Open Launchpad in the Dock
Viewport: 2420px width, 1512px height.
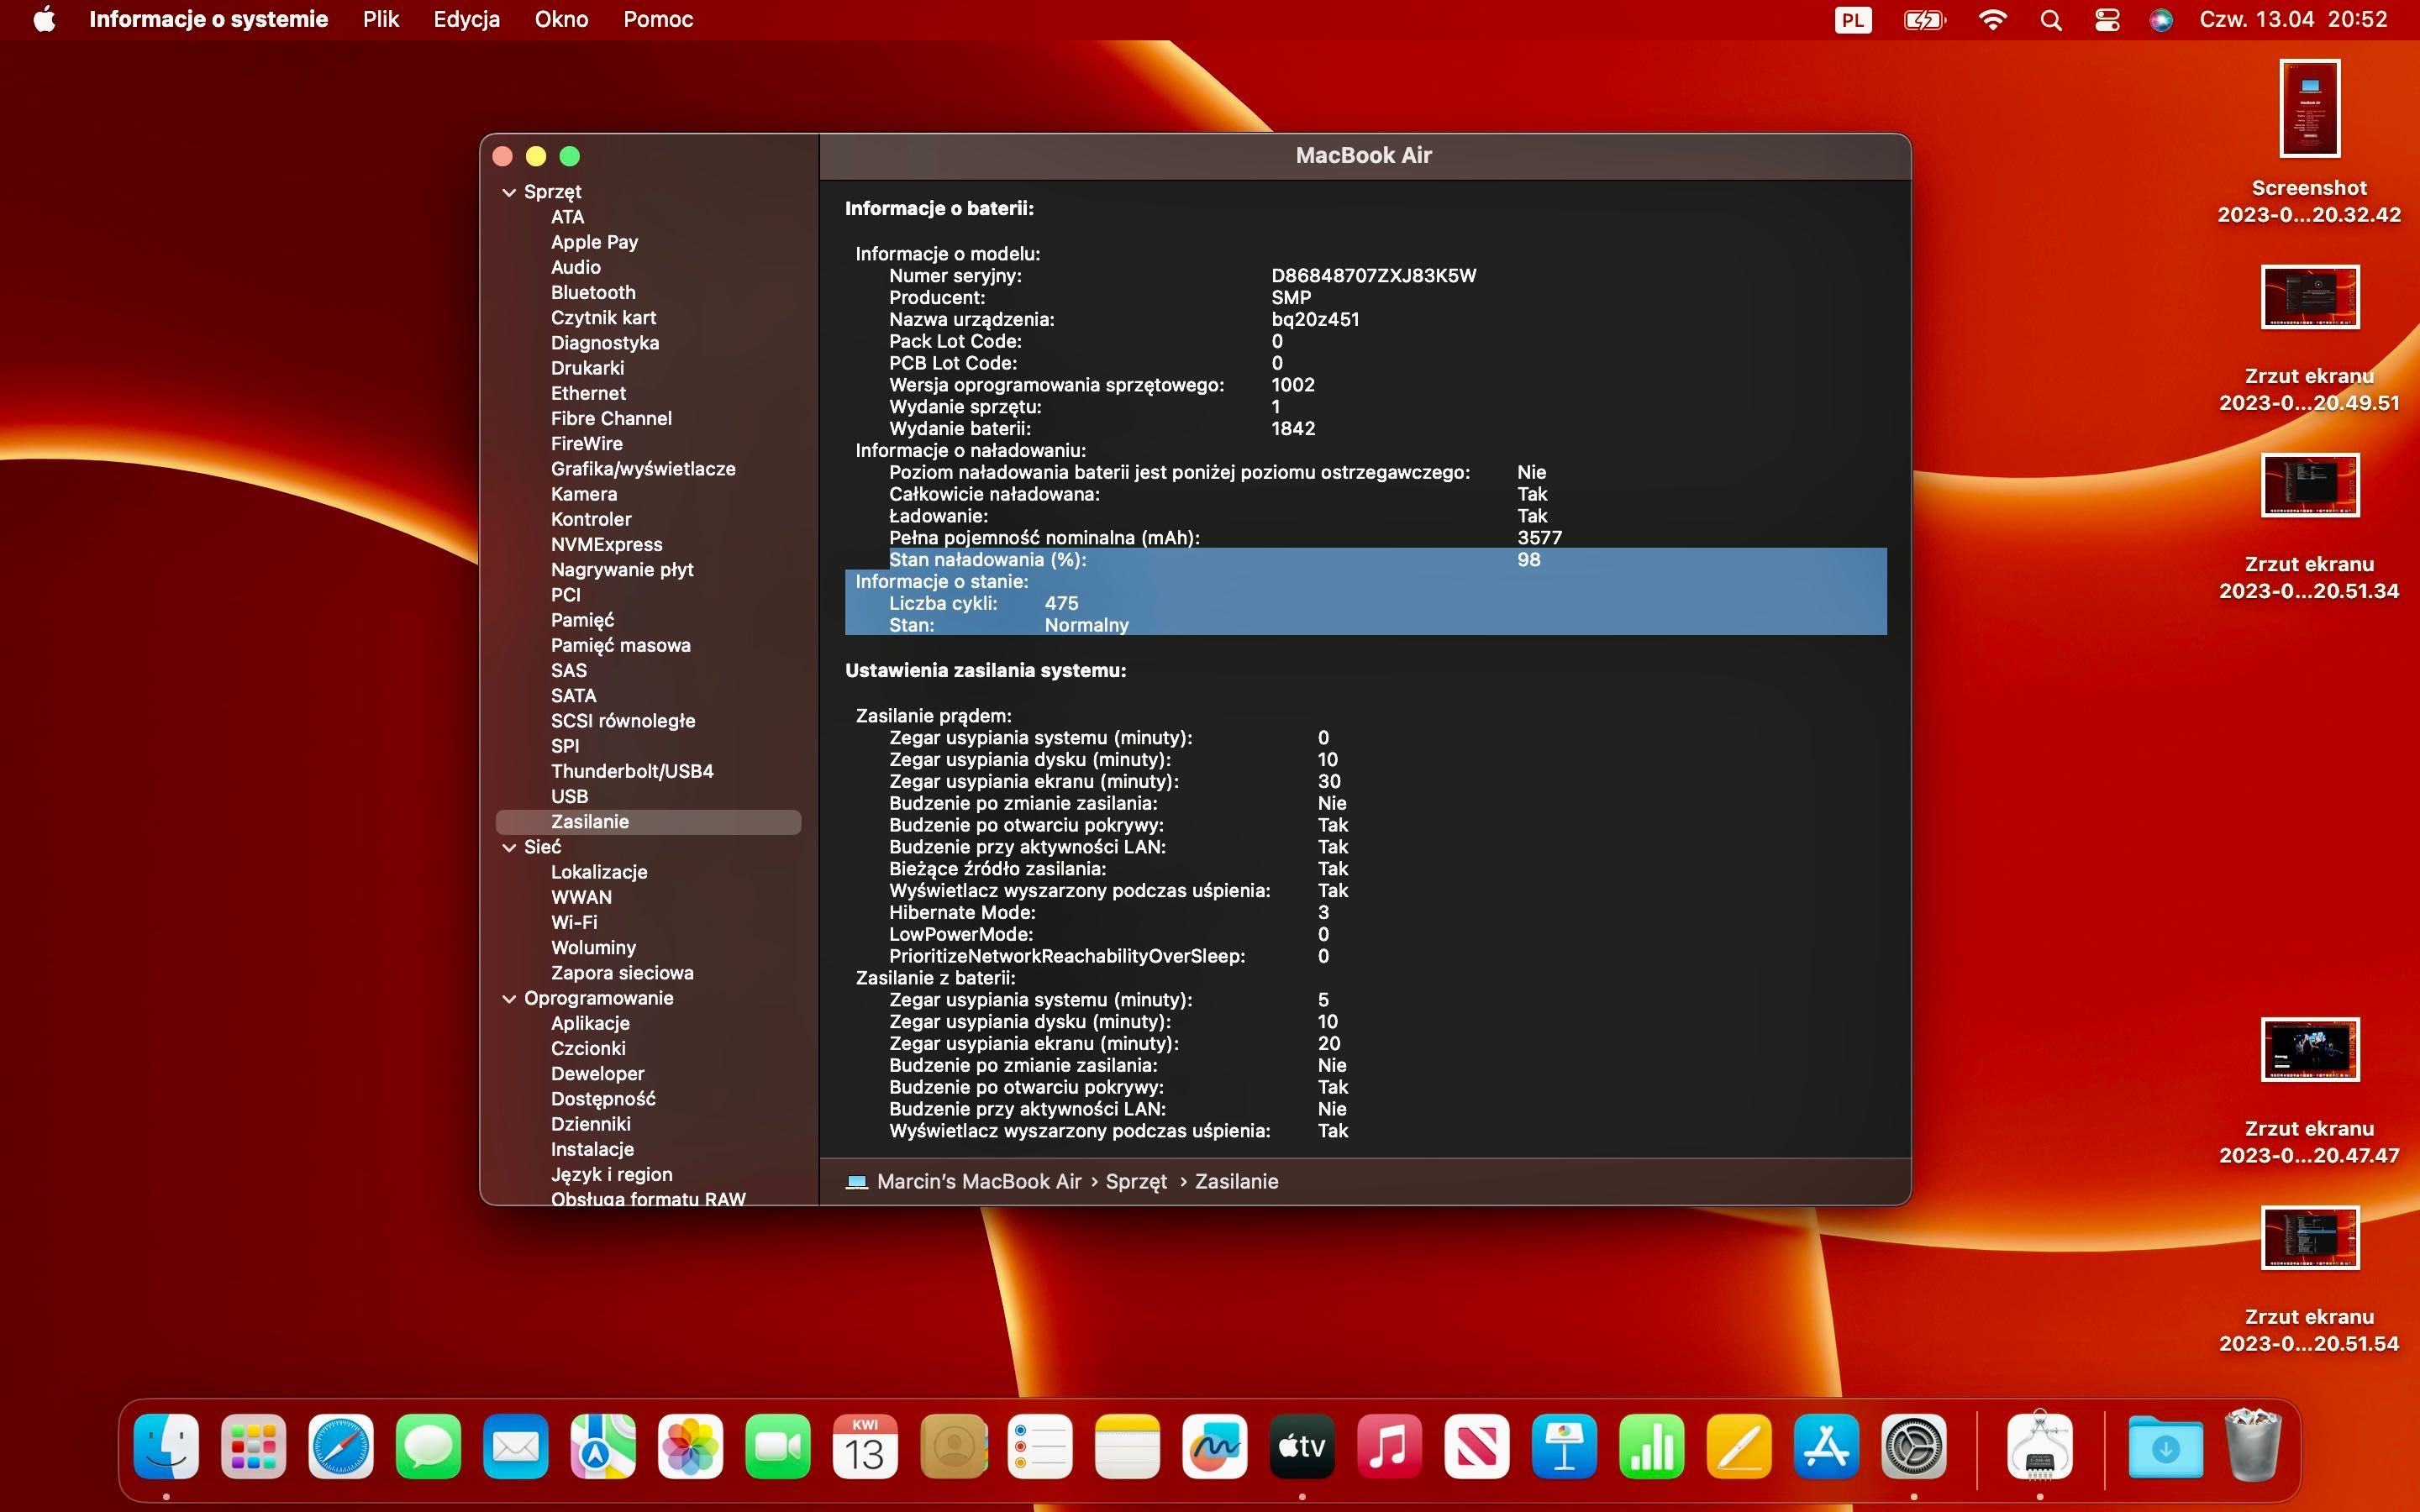tap(253, 1446)
